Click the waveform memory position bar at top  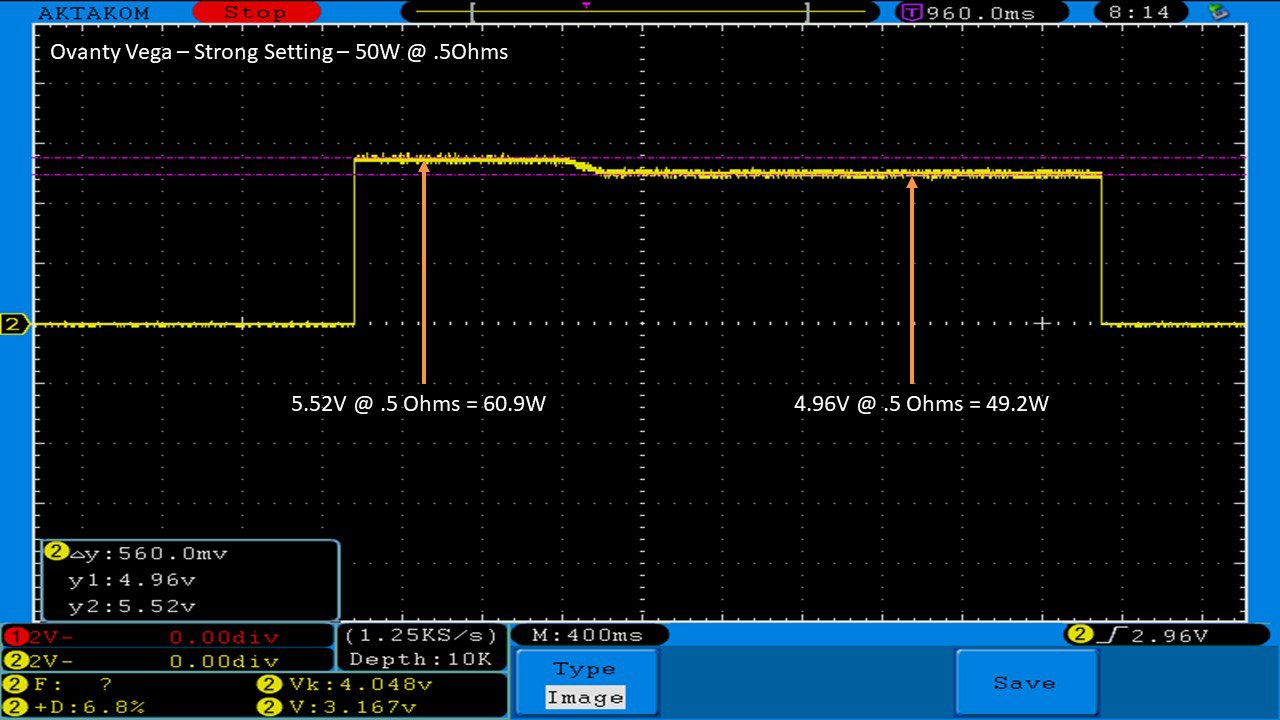pos(640,13)
